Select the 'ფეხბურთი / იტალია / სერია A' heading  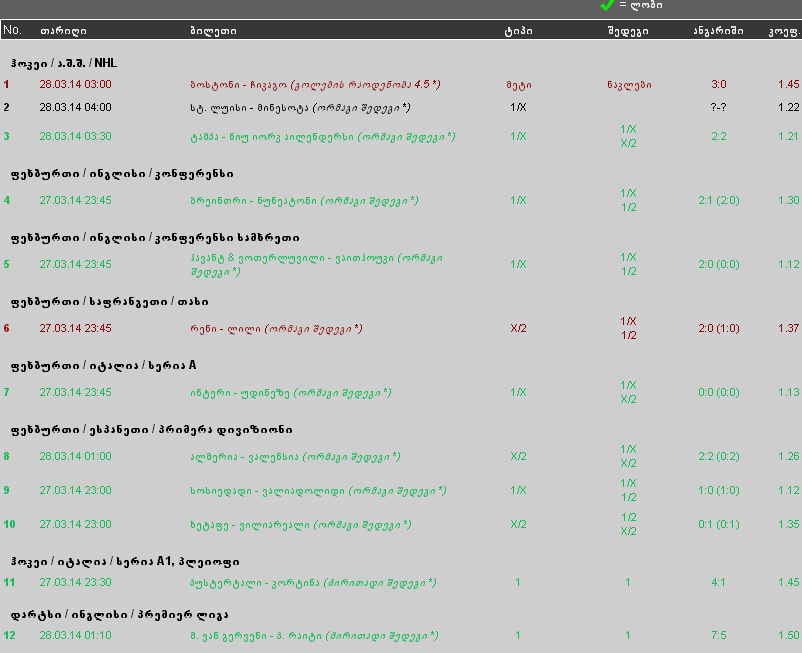103,366
